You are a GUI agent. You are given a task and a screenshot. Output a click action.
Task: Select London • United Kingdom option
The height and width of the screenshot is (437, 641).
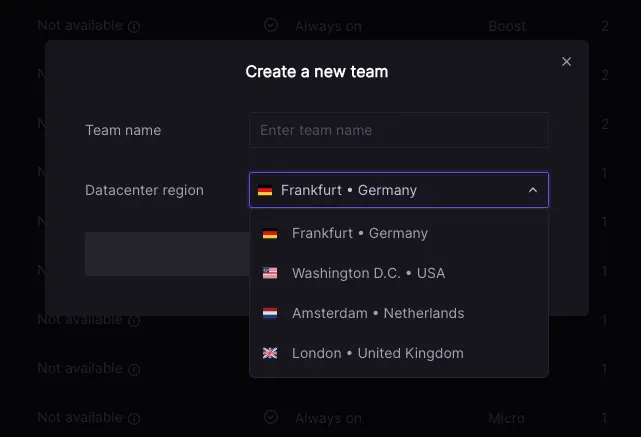click(x=378, y=353)
